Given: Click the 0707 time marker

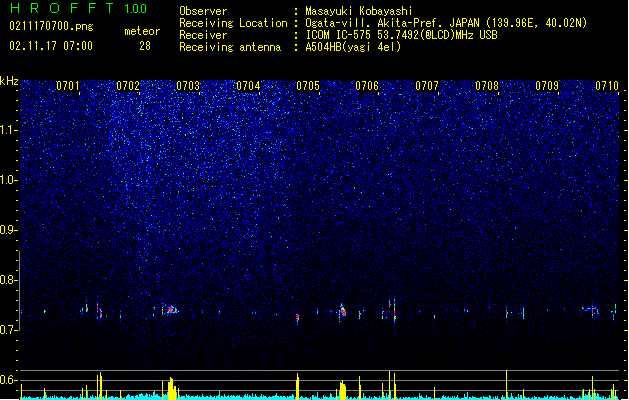Looking at the screenshot, I should click(427, 86).
